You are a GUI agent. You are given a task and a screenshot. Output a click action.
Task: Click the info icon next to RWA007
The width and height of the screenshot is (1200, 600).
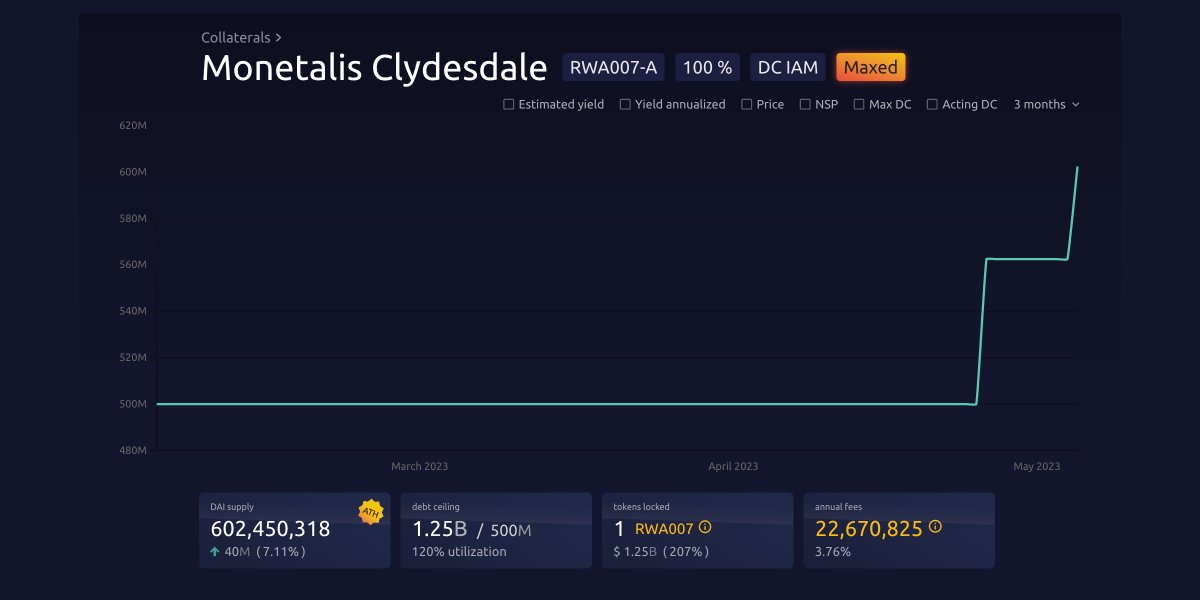pyautogui.click(x=705, y=527)
